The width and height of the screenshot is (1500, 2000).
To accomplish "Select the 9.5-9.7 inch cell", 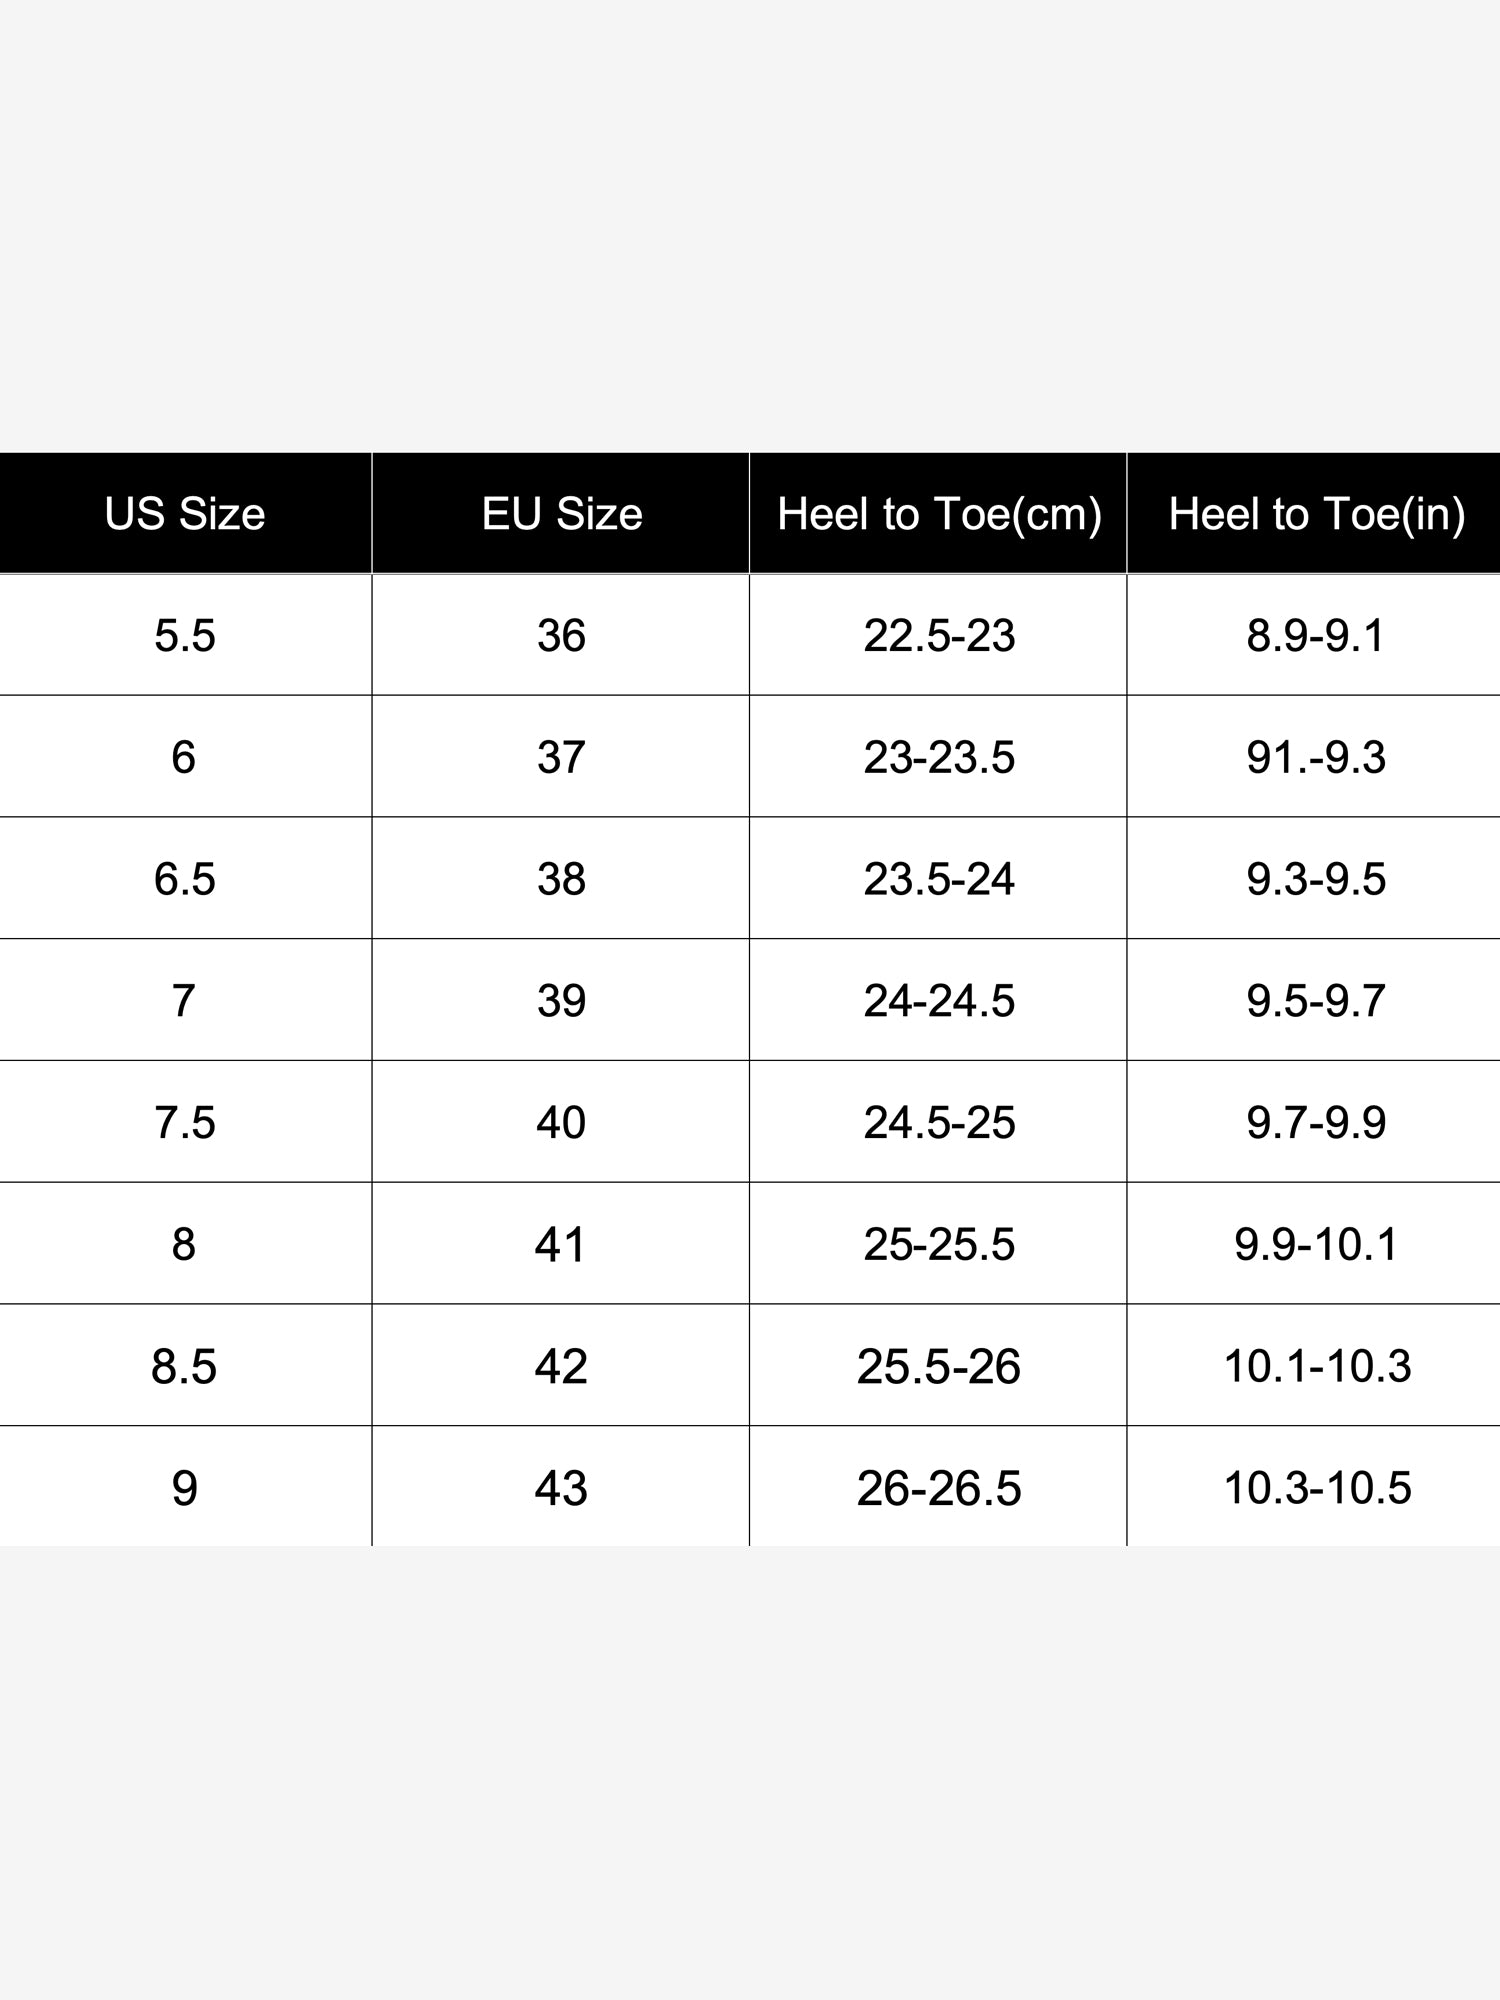I will tap(1315, 1000).
